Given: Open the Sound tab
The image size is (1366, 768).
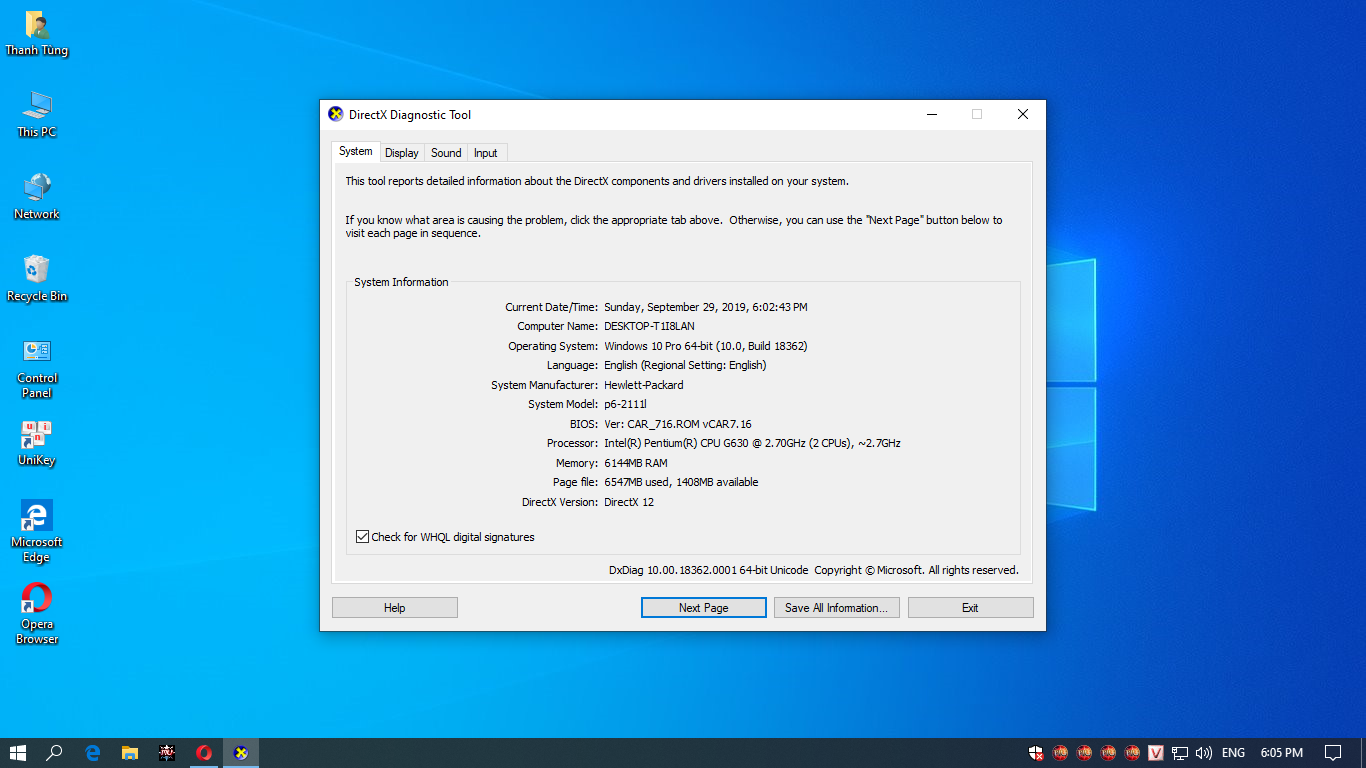Looking at the screenshot, I should [446, 153].
